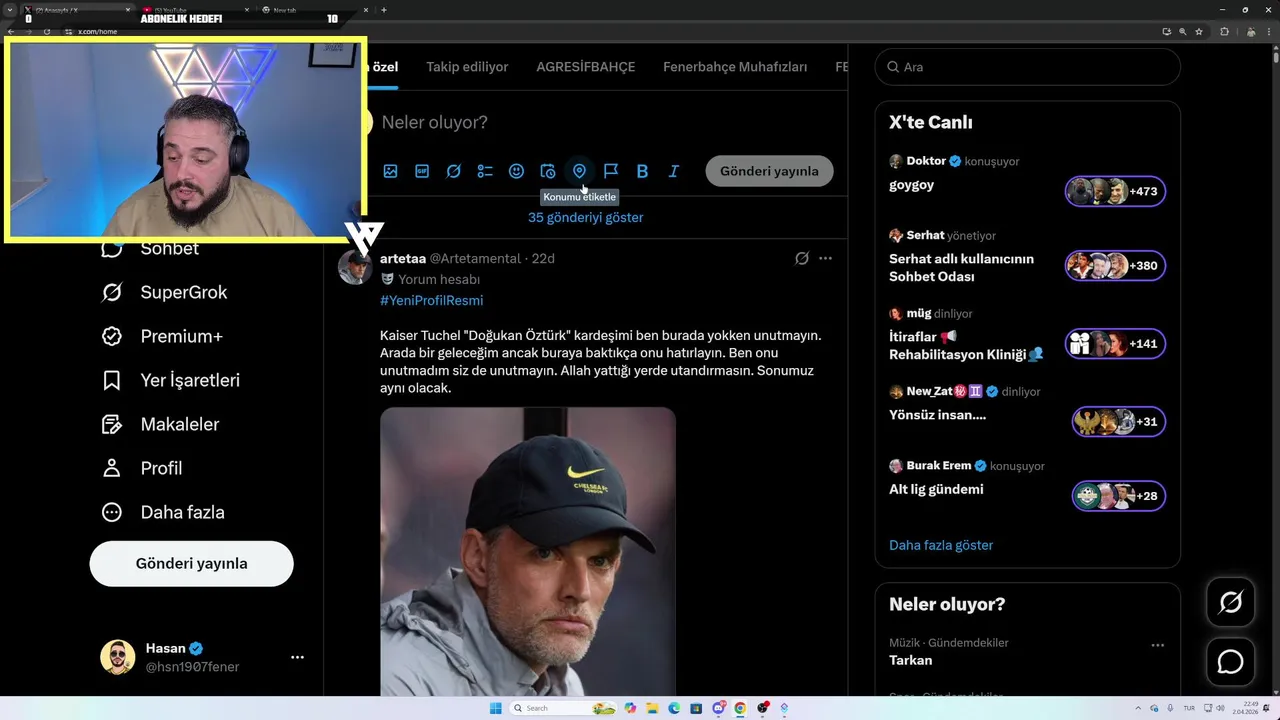The image size is (1280, 720).
Task: Click the Ara search box
Action: pos(1028,67)
